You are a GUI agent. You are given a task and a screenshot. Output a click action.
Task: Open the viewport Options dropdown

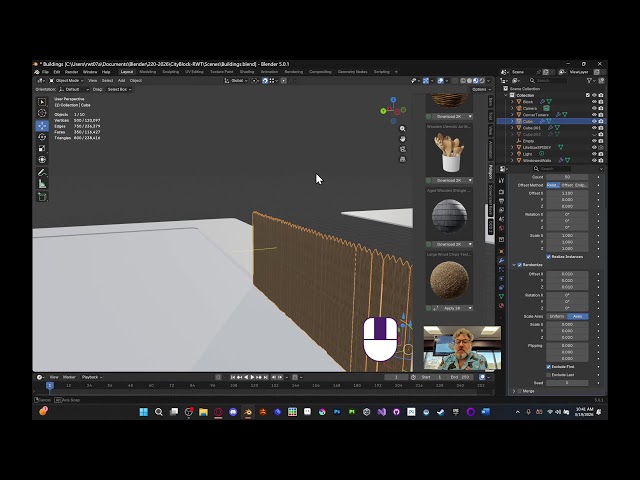[481, 89]
